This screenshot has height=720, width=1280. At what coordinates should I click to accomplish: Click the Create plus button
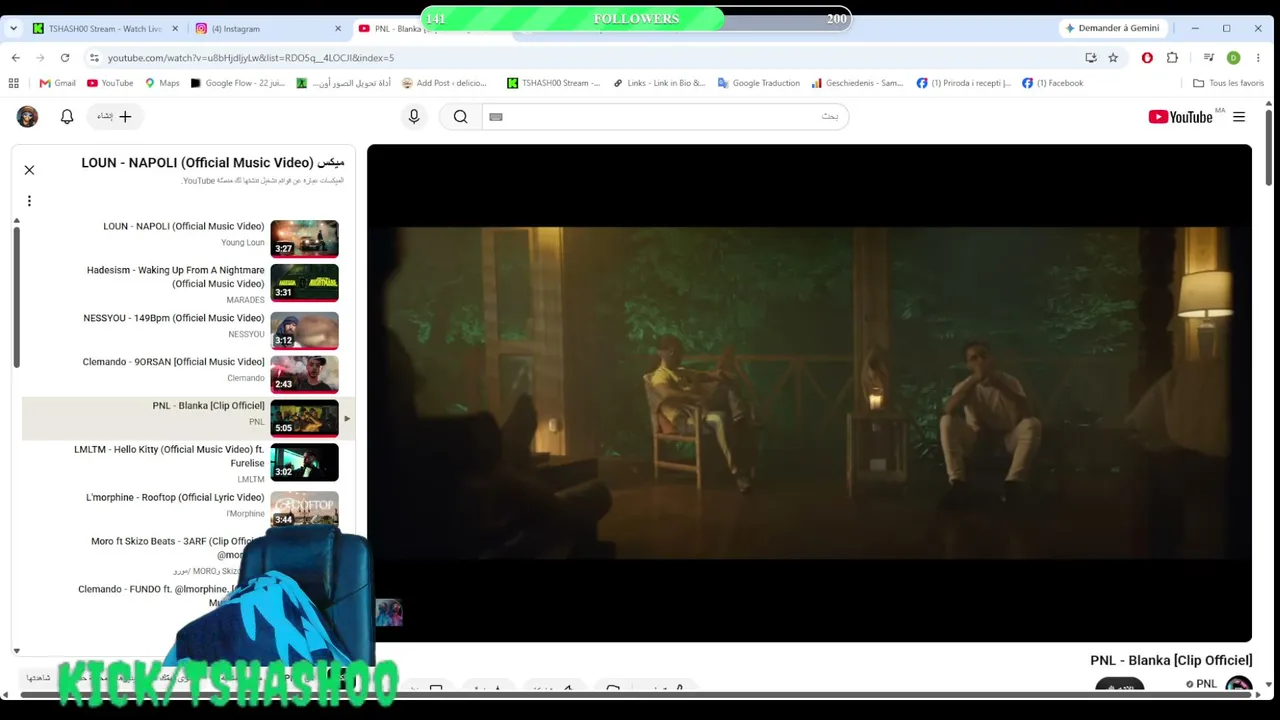point(114,117)
